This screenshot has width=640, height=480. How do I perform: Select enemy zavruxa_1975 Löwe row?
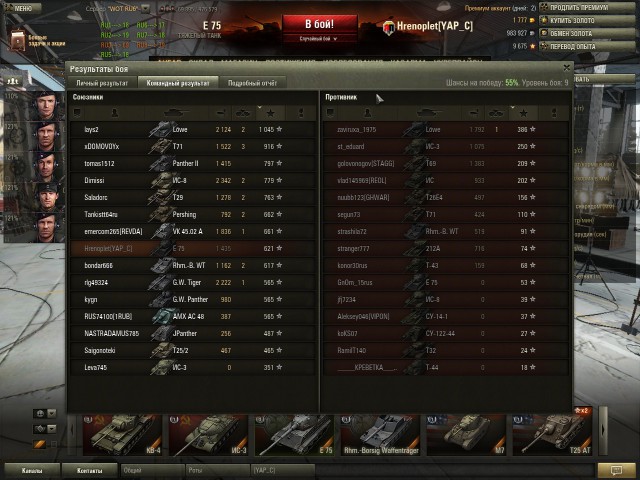point(446,129)
